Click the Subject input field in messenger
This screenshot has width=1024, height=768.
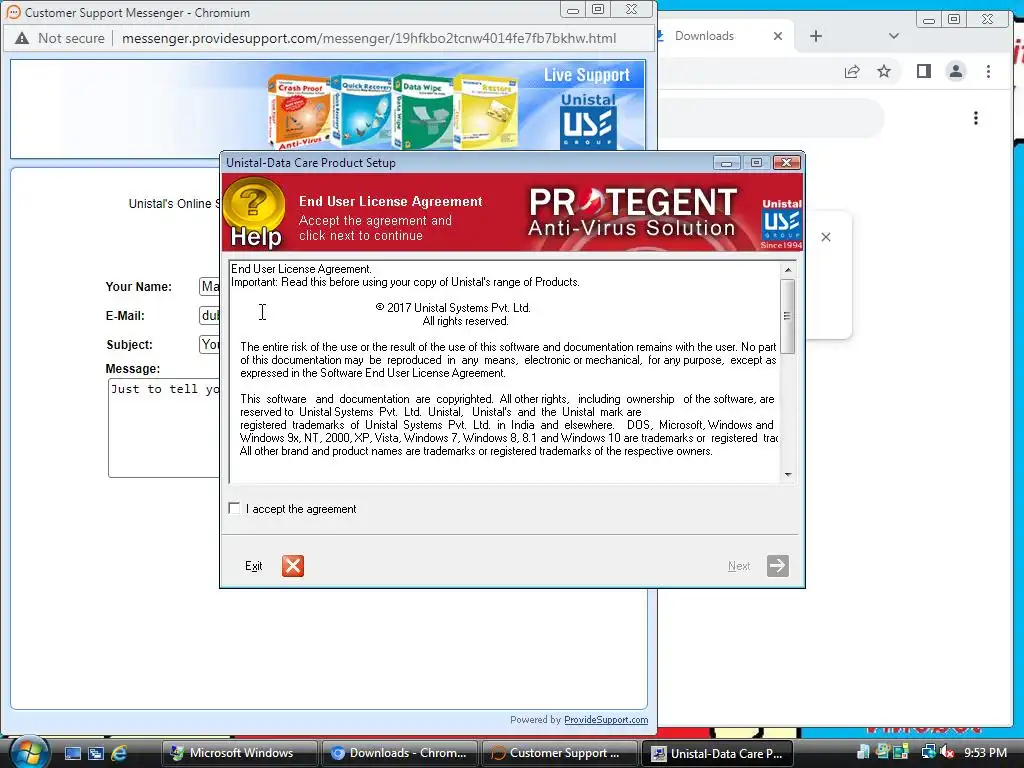pyautogui.click(x=210, y=344)
